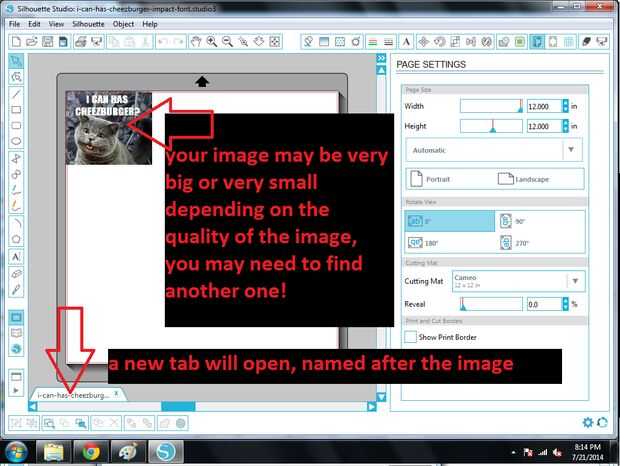Screen dimensions: 620x466
Task: Open the Edit menu
Action: point(34,24)
